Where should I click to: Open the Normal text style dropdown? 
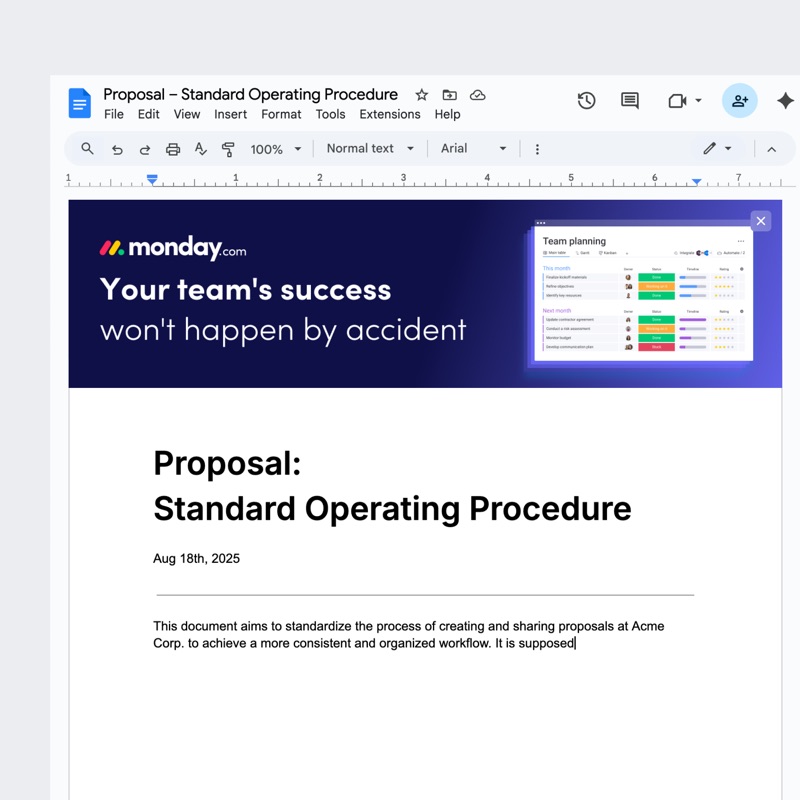point(370,148)
